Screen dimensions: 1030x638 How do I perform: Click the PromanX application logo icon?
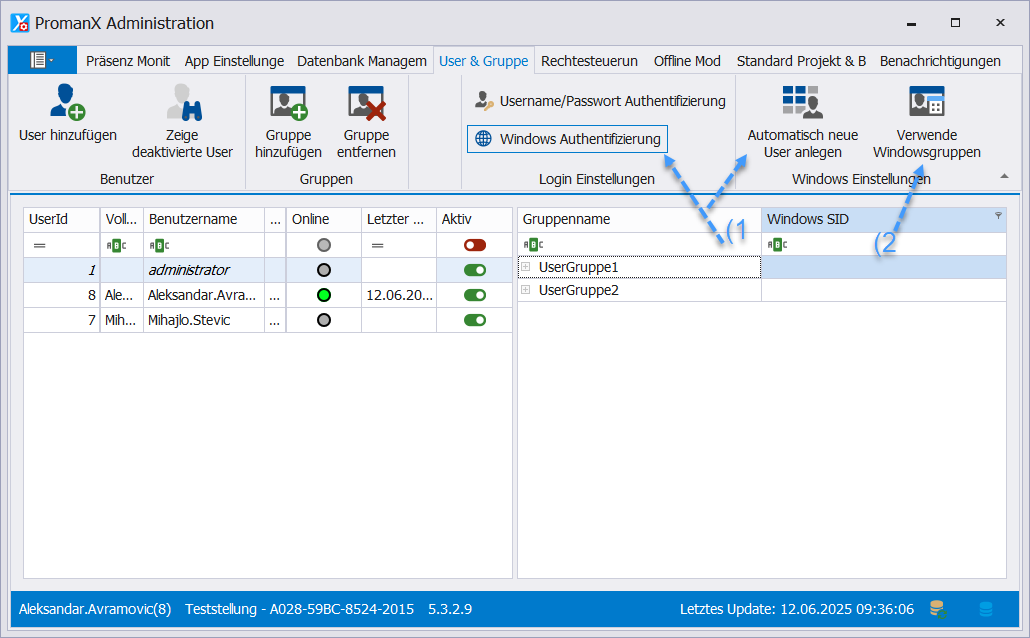[20, 23]
